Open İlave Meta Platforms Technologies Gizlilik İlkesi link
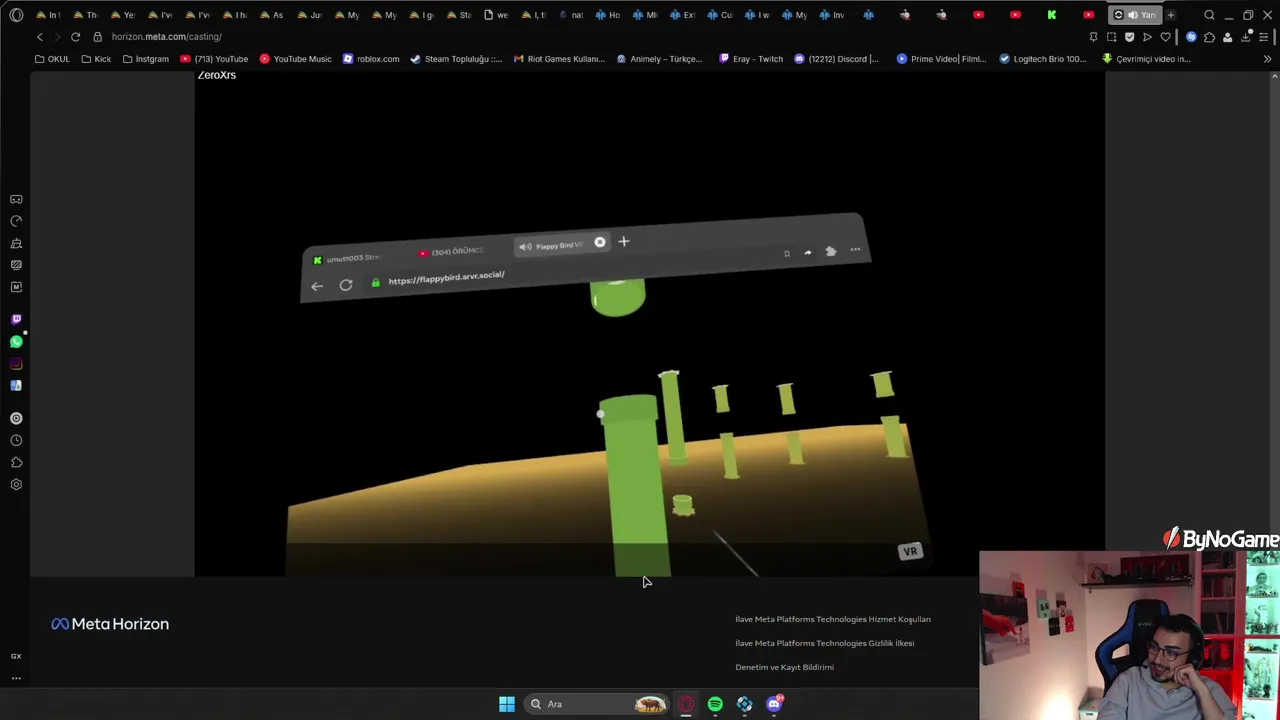The image size is (1280, 720). (825, 643)
